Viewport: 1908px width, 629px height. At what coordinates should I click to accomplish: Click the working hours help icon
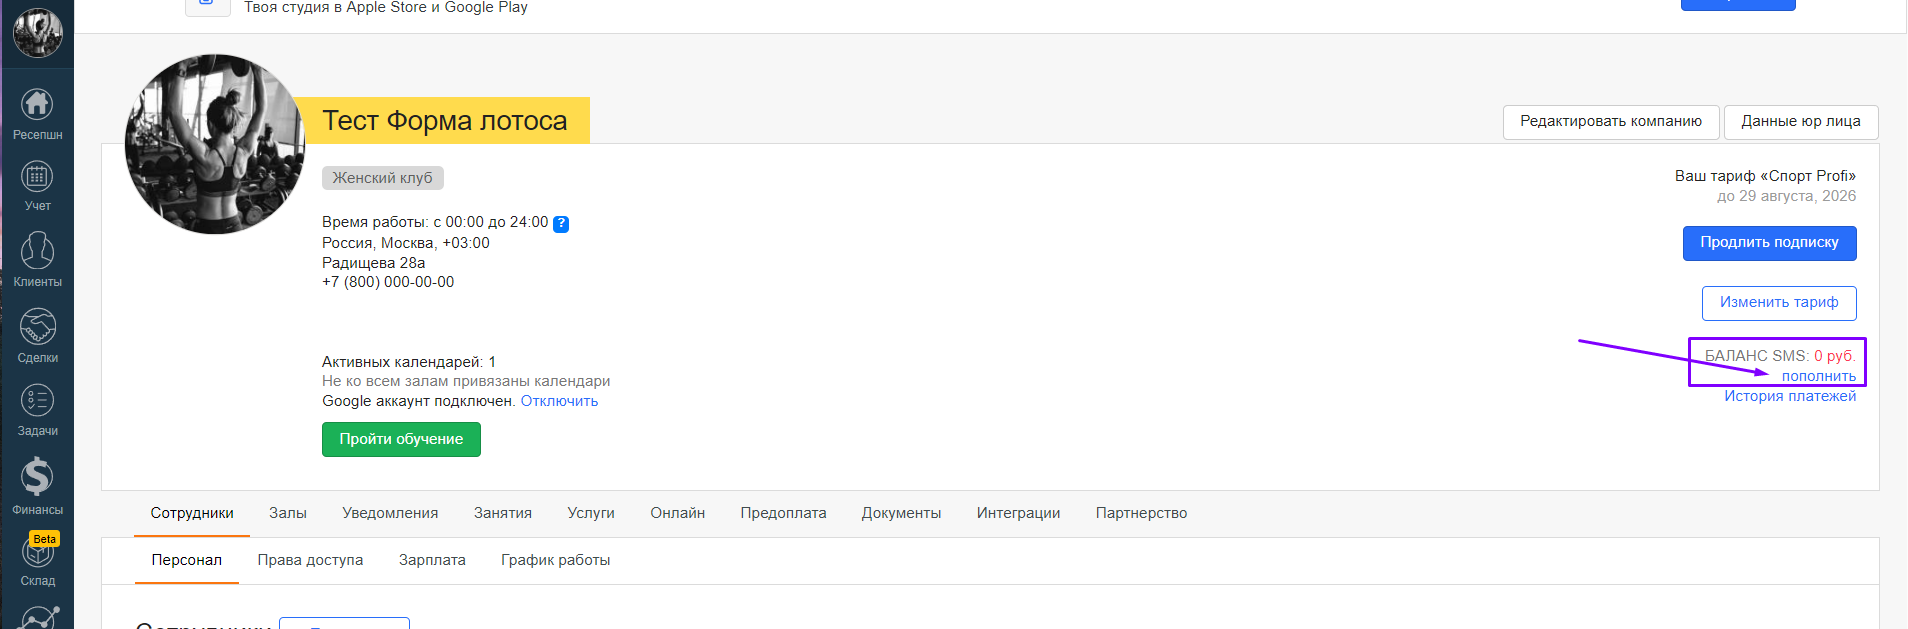pos(561,224)
